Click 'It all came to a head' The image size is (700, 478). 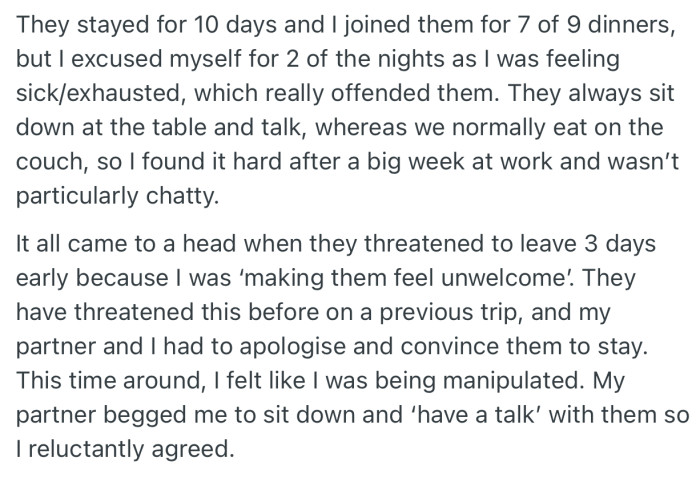click(125, 244)
